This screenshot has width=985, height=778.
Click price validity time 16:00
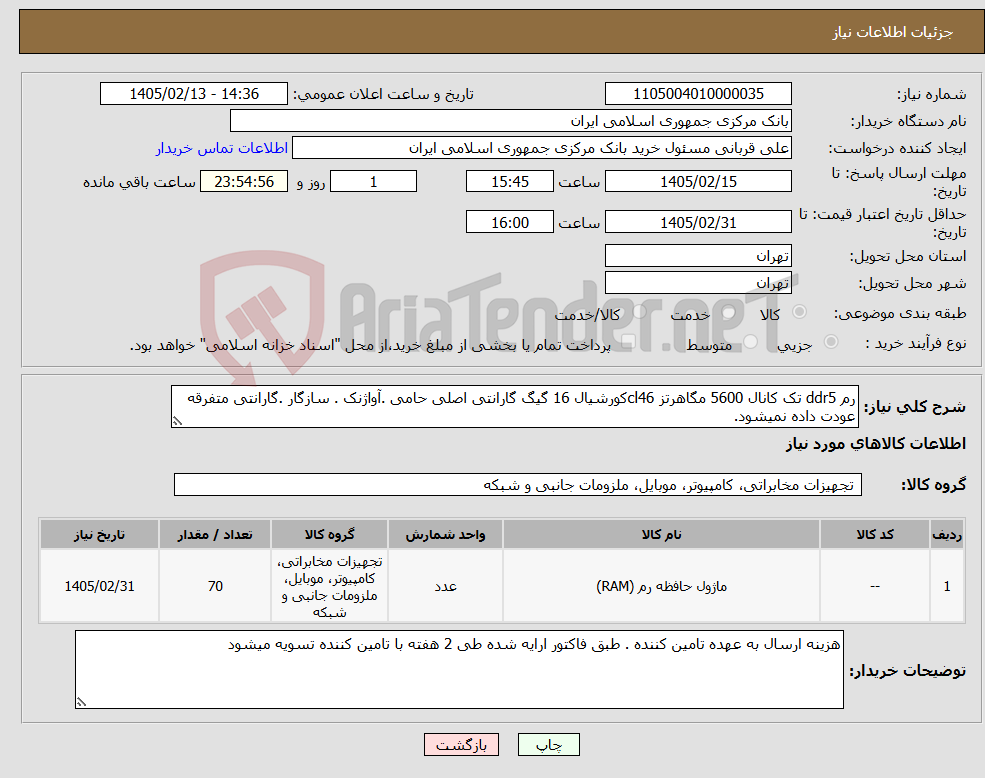click(509, 222)
